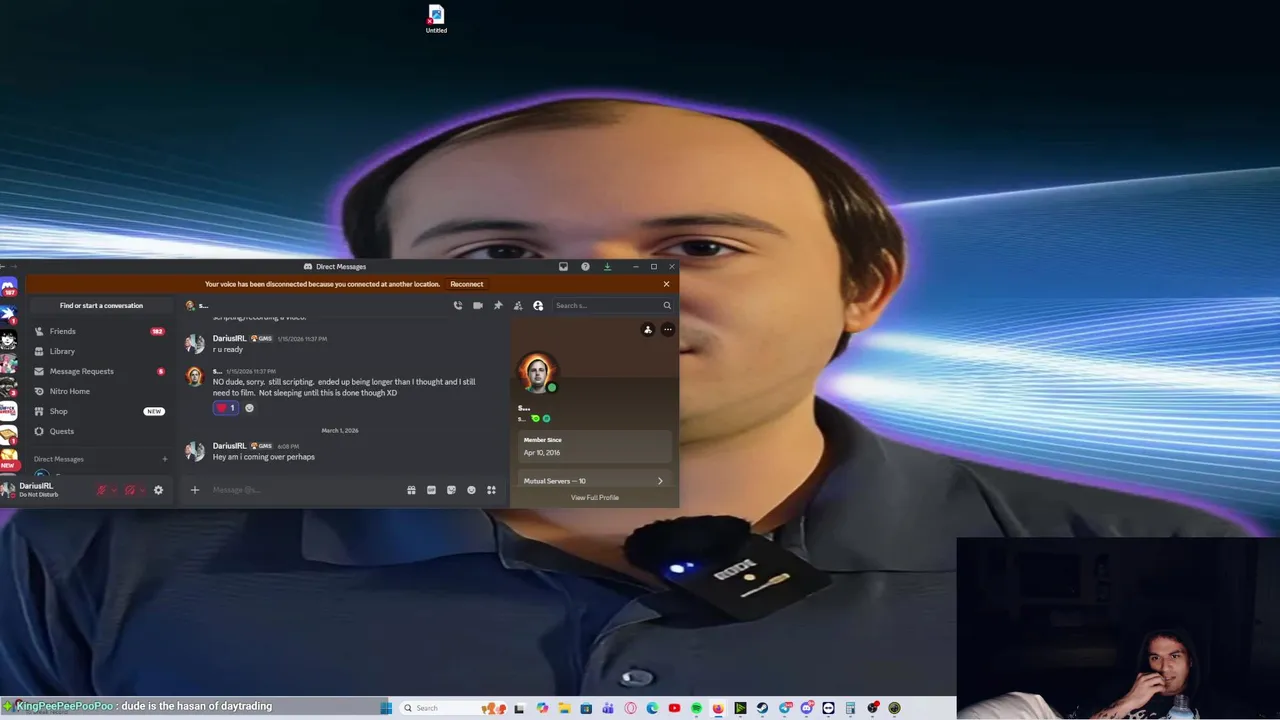Add friends to this DM
This screenshot has width=1280, height=720.
518,306
